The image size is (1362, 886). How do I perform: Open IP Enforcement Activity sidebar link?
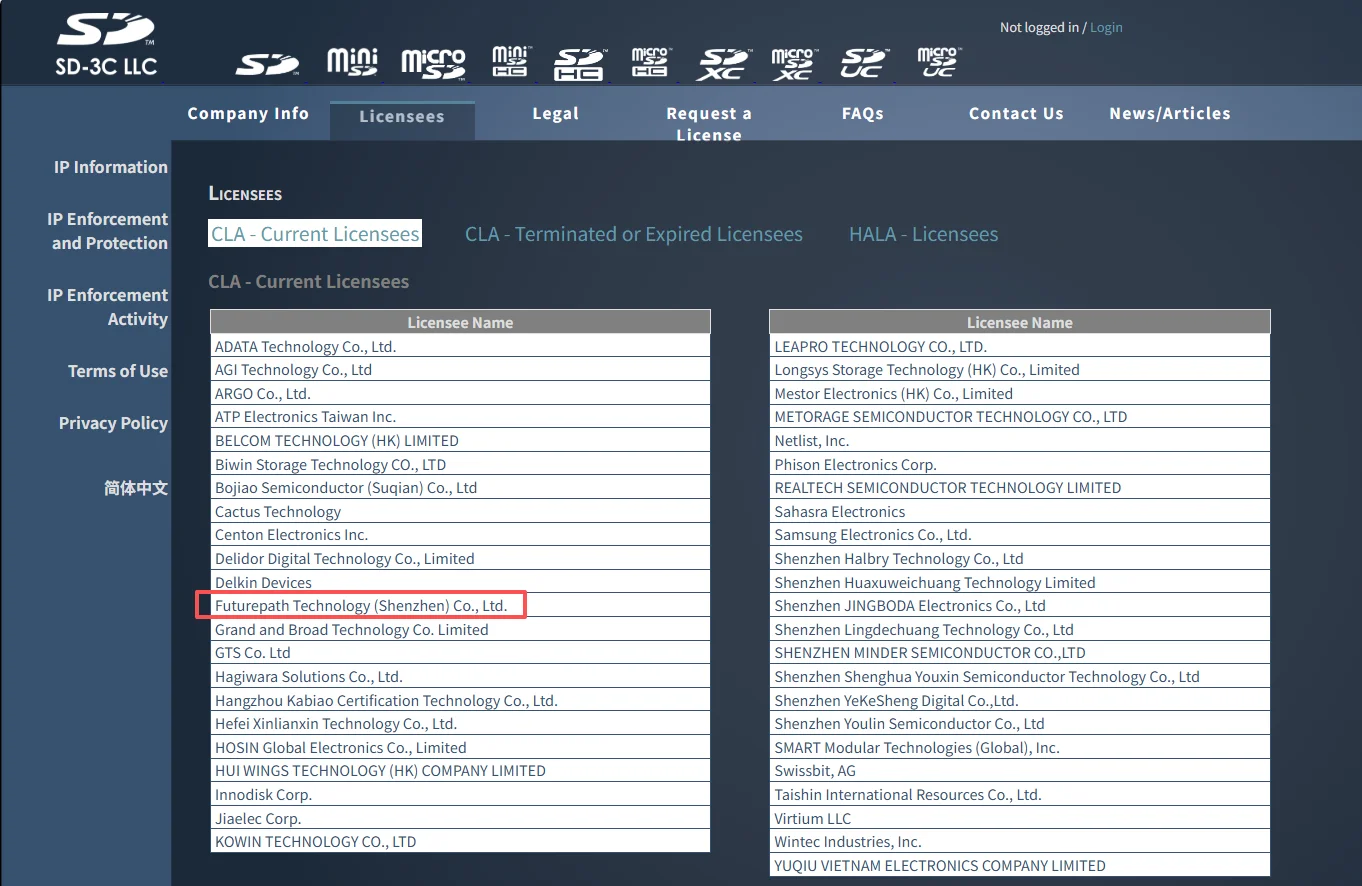[108, 307]
